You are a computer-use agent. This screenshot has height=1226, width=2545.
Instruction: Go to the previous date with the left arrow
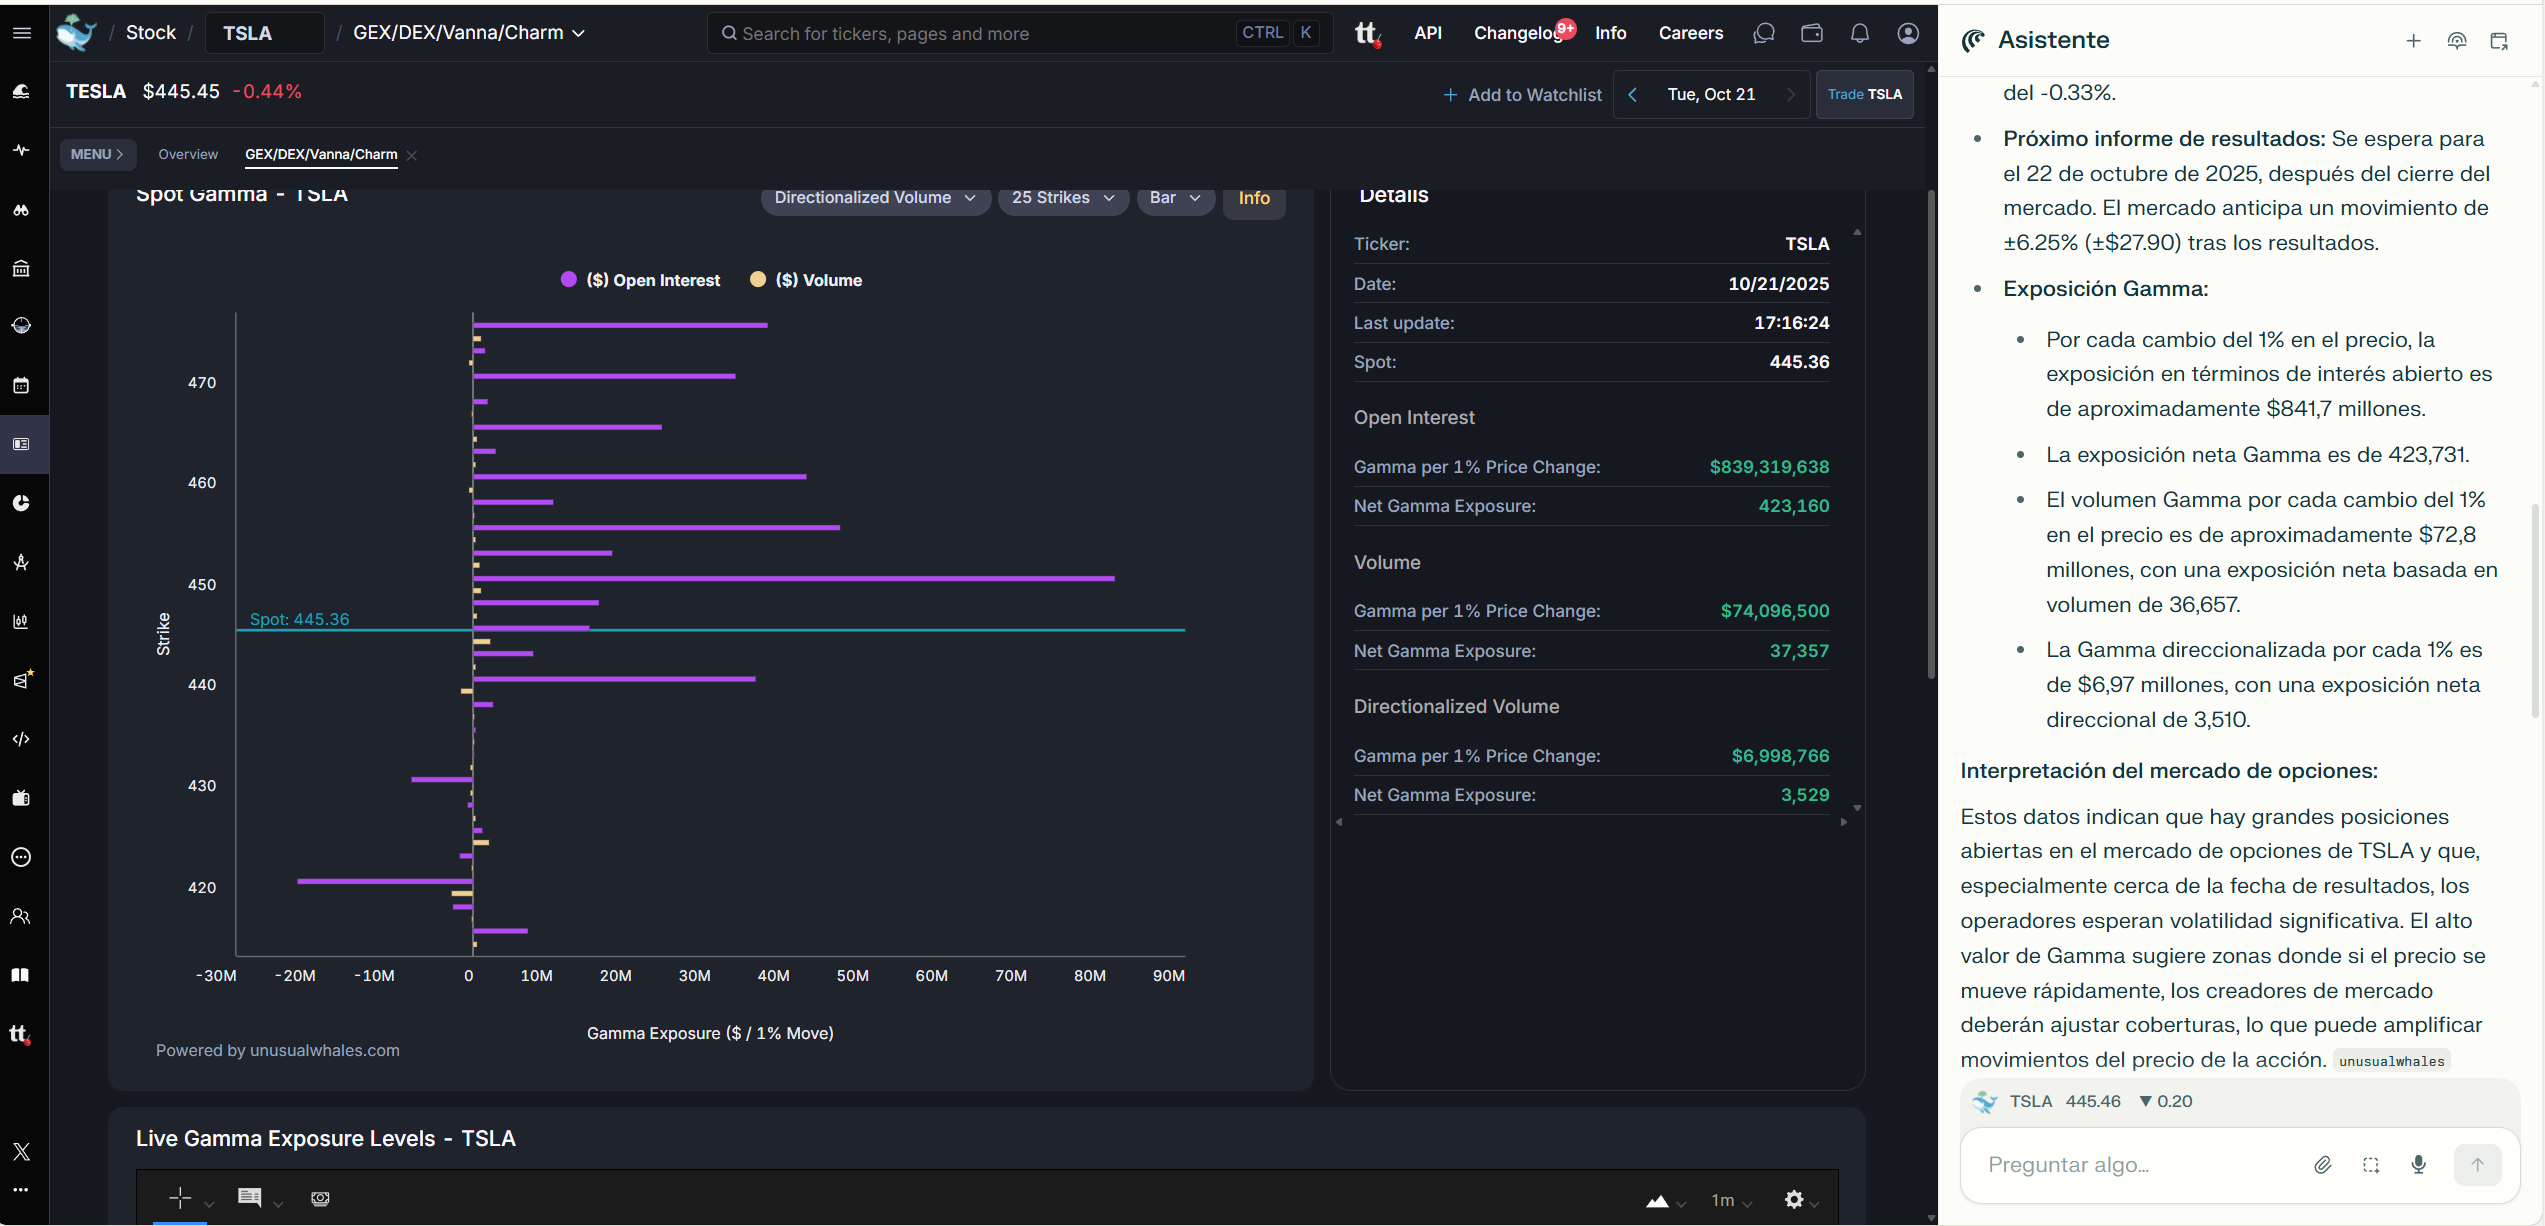pos(1632,94)
